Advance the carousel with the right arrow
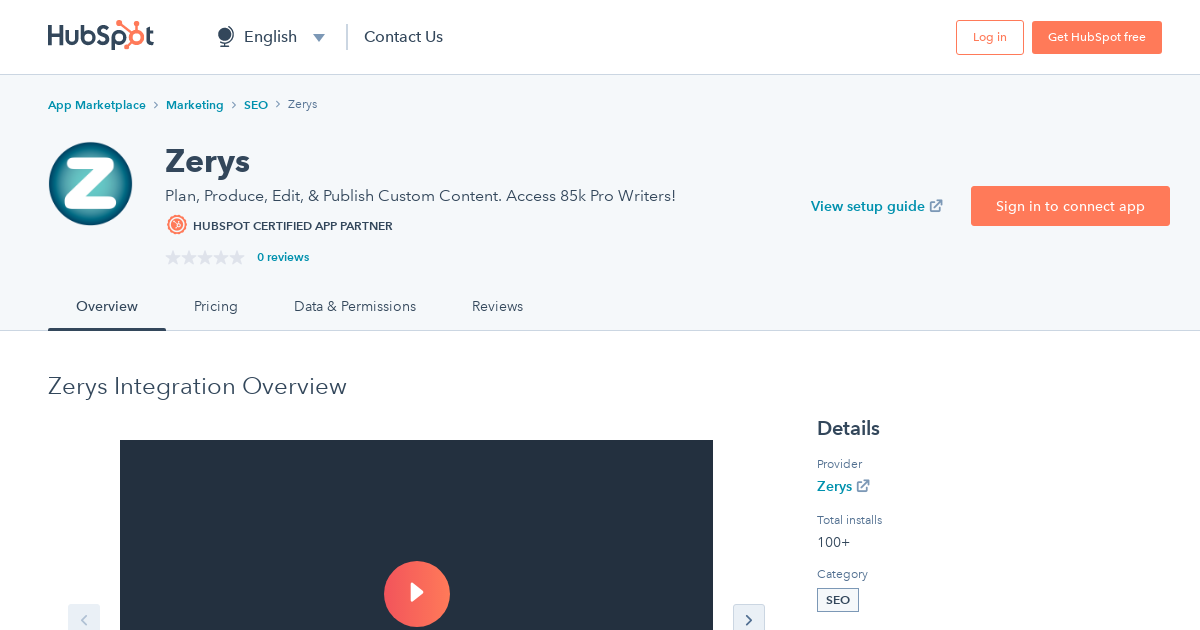Screen dimensions: 1200x630 749,618
